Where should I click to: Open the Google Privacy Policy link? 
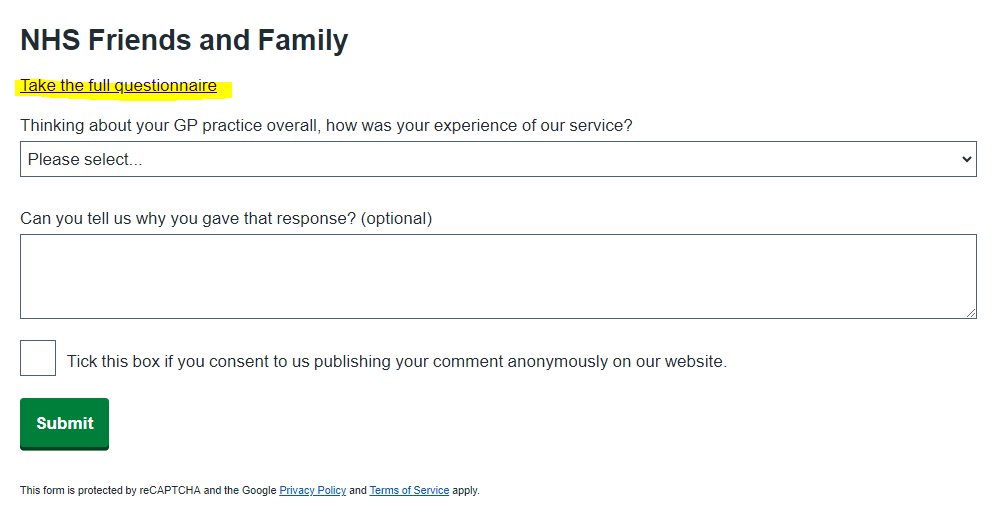tap(312, 491)
